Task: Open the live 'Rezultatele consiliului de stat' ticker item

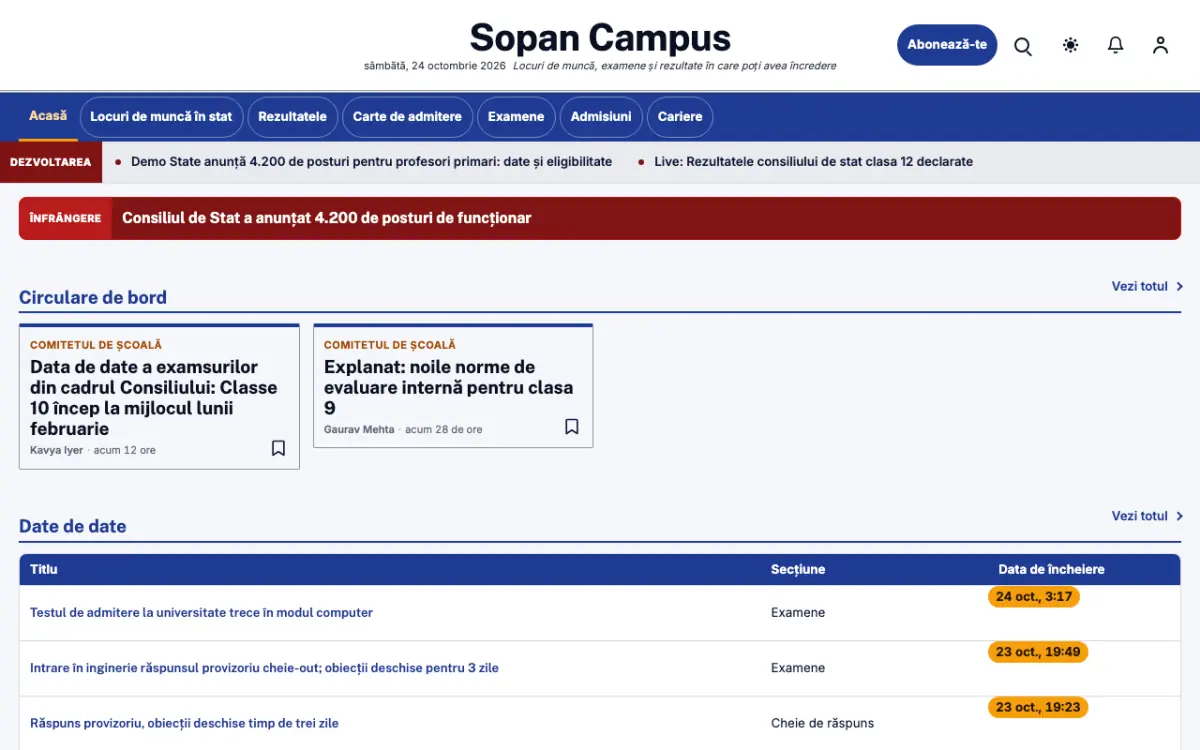Action: [813, 161]
